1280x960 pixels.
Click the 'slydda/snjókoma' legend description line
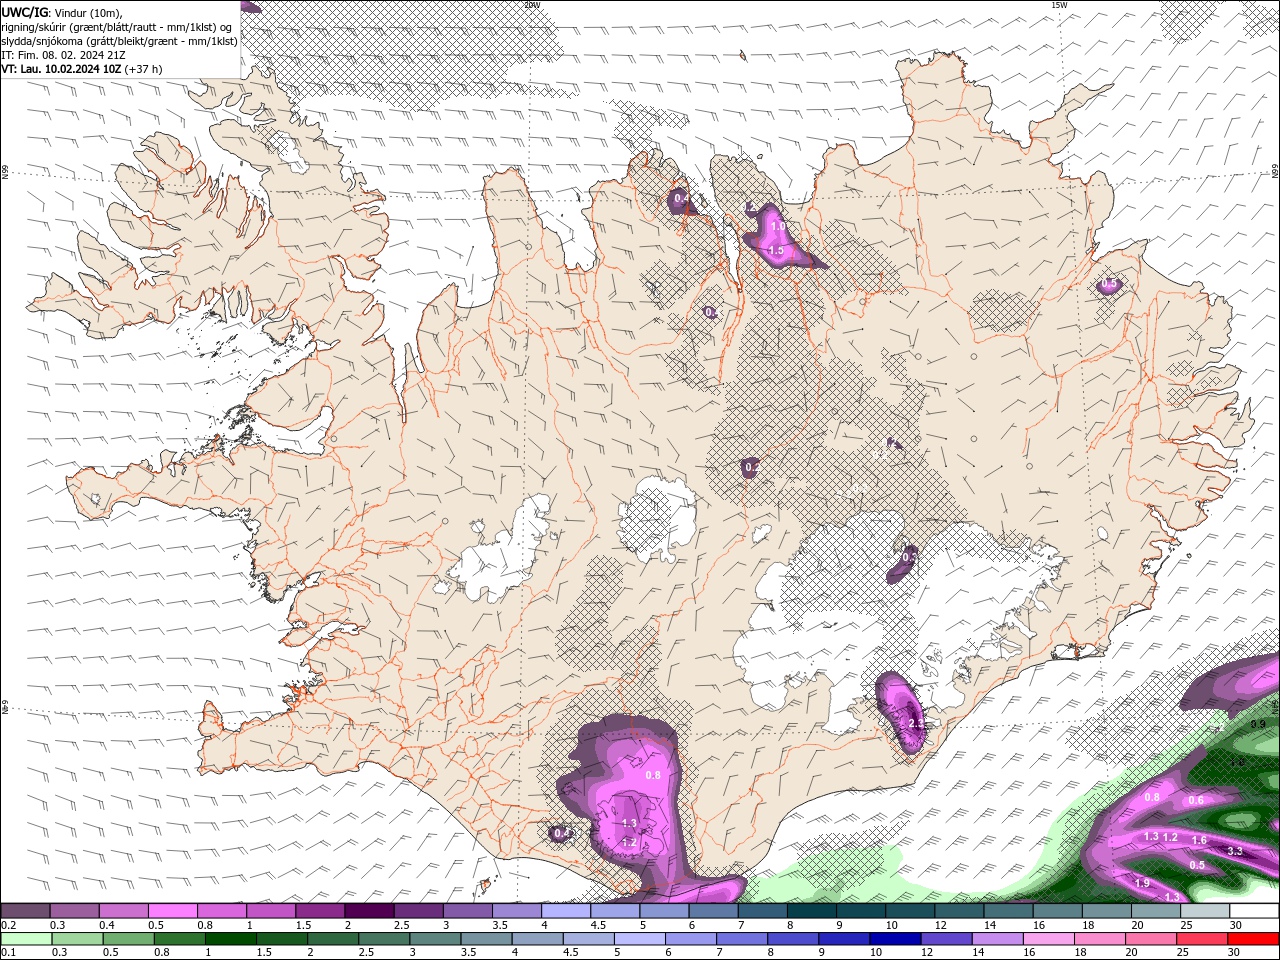pyautogui.click(x=119, y=41)
